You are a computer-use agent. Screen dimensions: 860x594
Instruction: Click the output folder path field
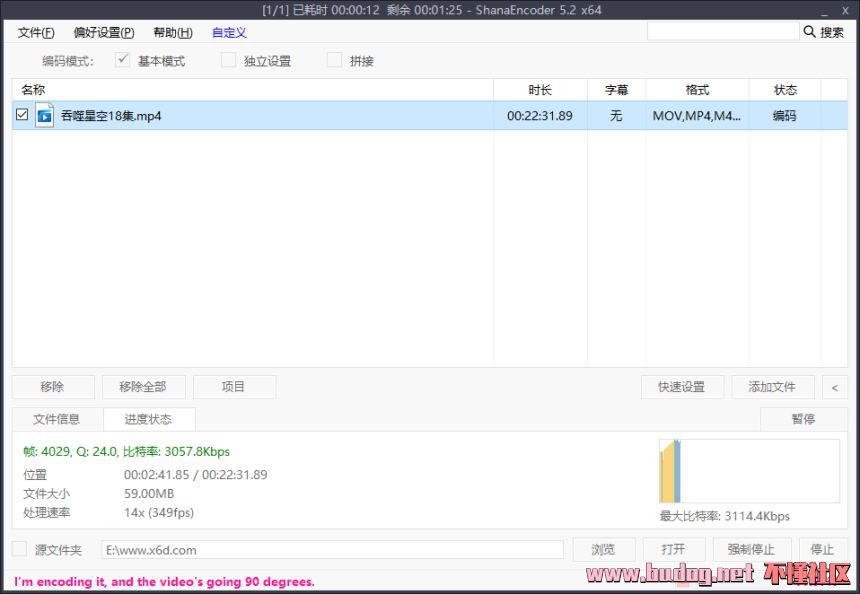click(x=332, y=549)
